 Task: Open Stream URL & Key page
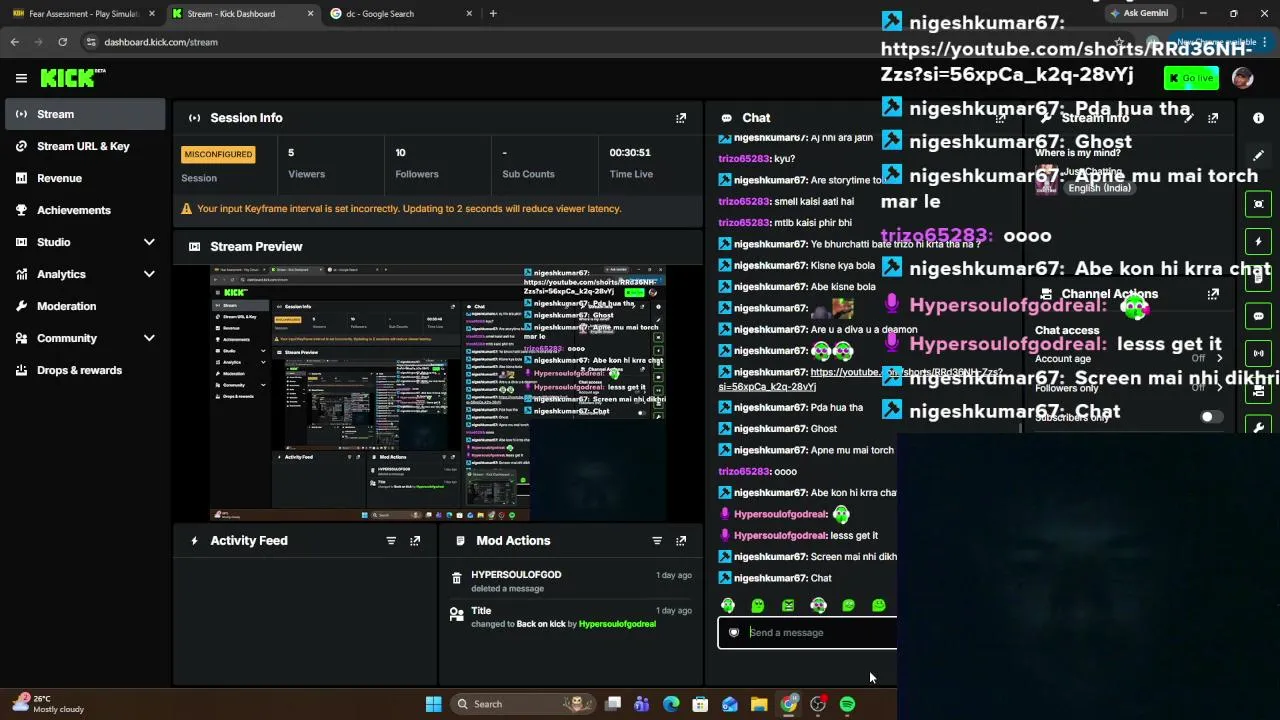tap(85, 146)
